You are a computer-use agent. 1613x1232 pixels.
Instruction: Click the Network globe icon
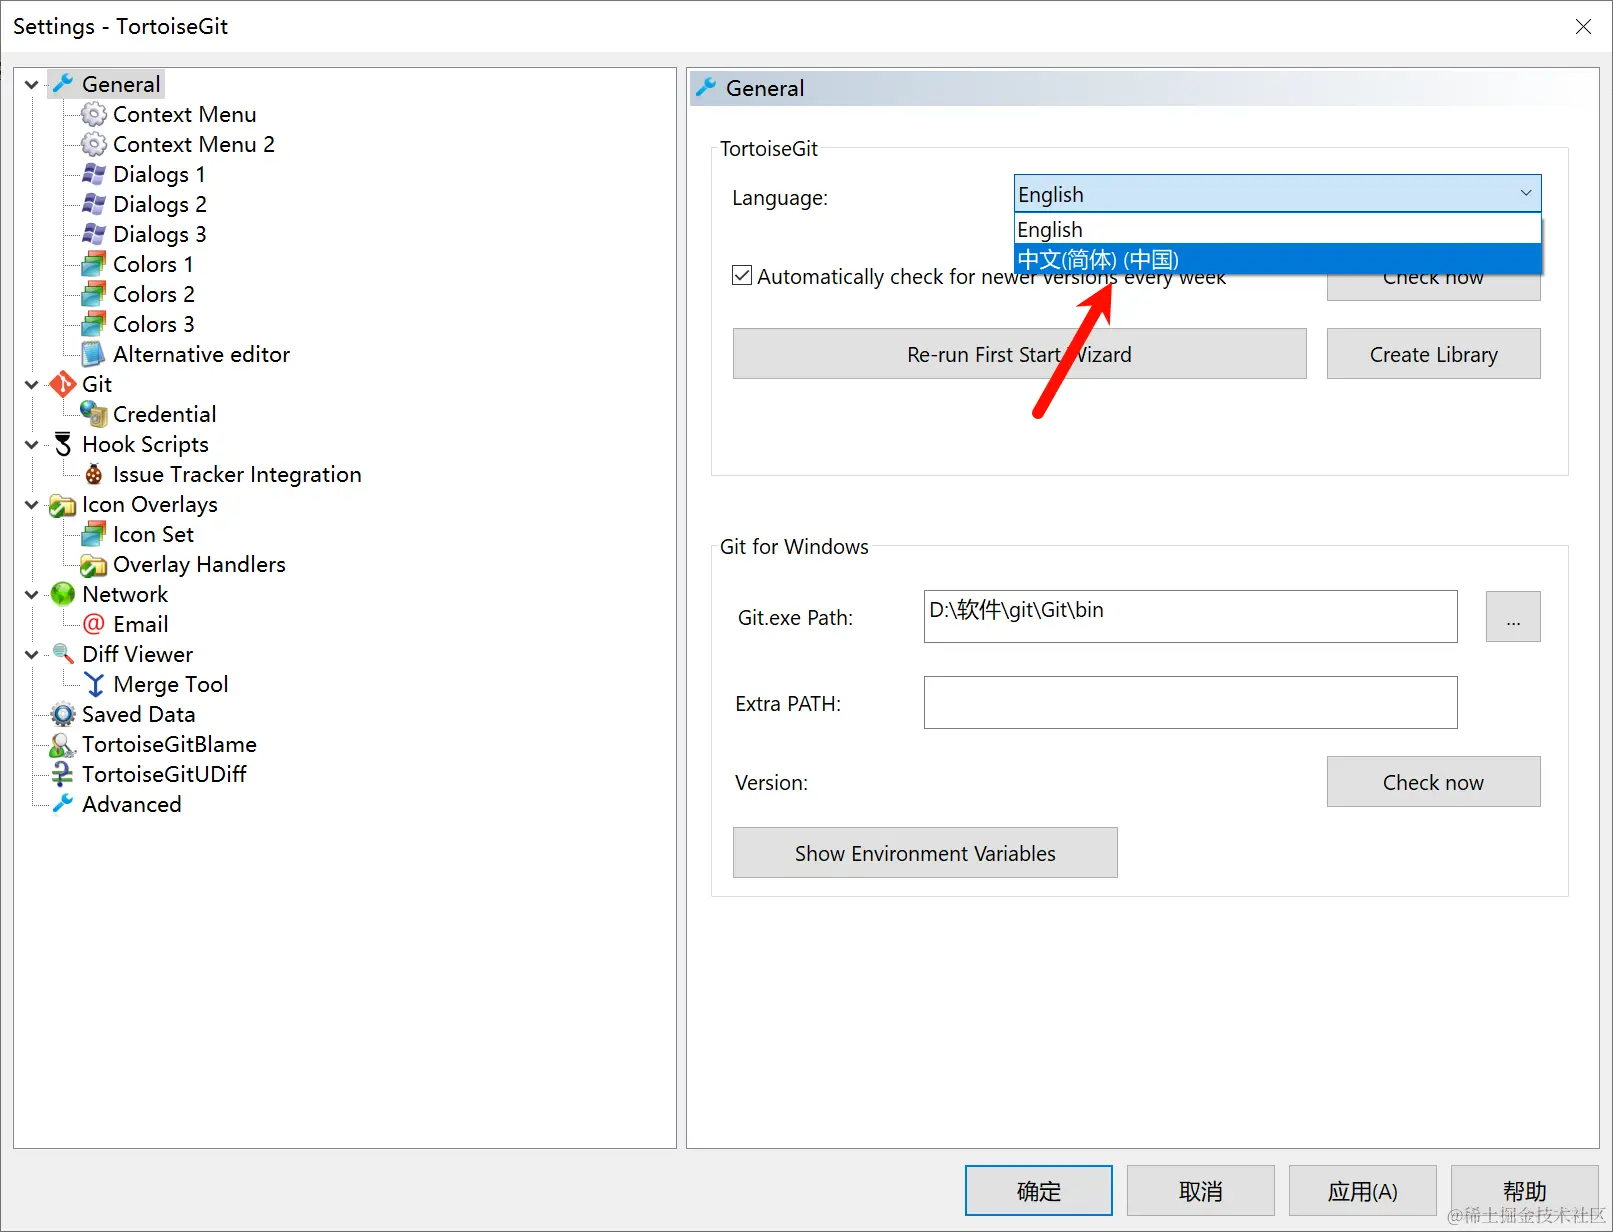pyautogui.click(x=63, y=594)
